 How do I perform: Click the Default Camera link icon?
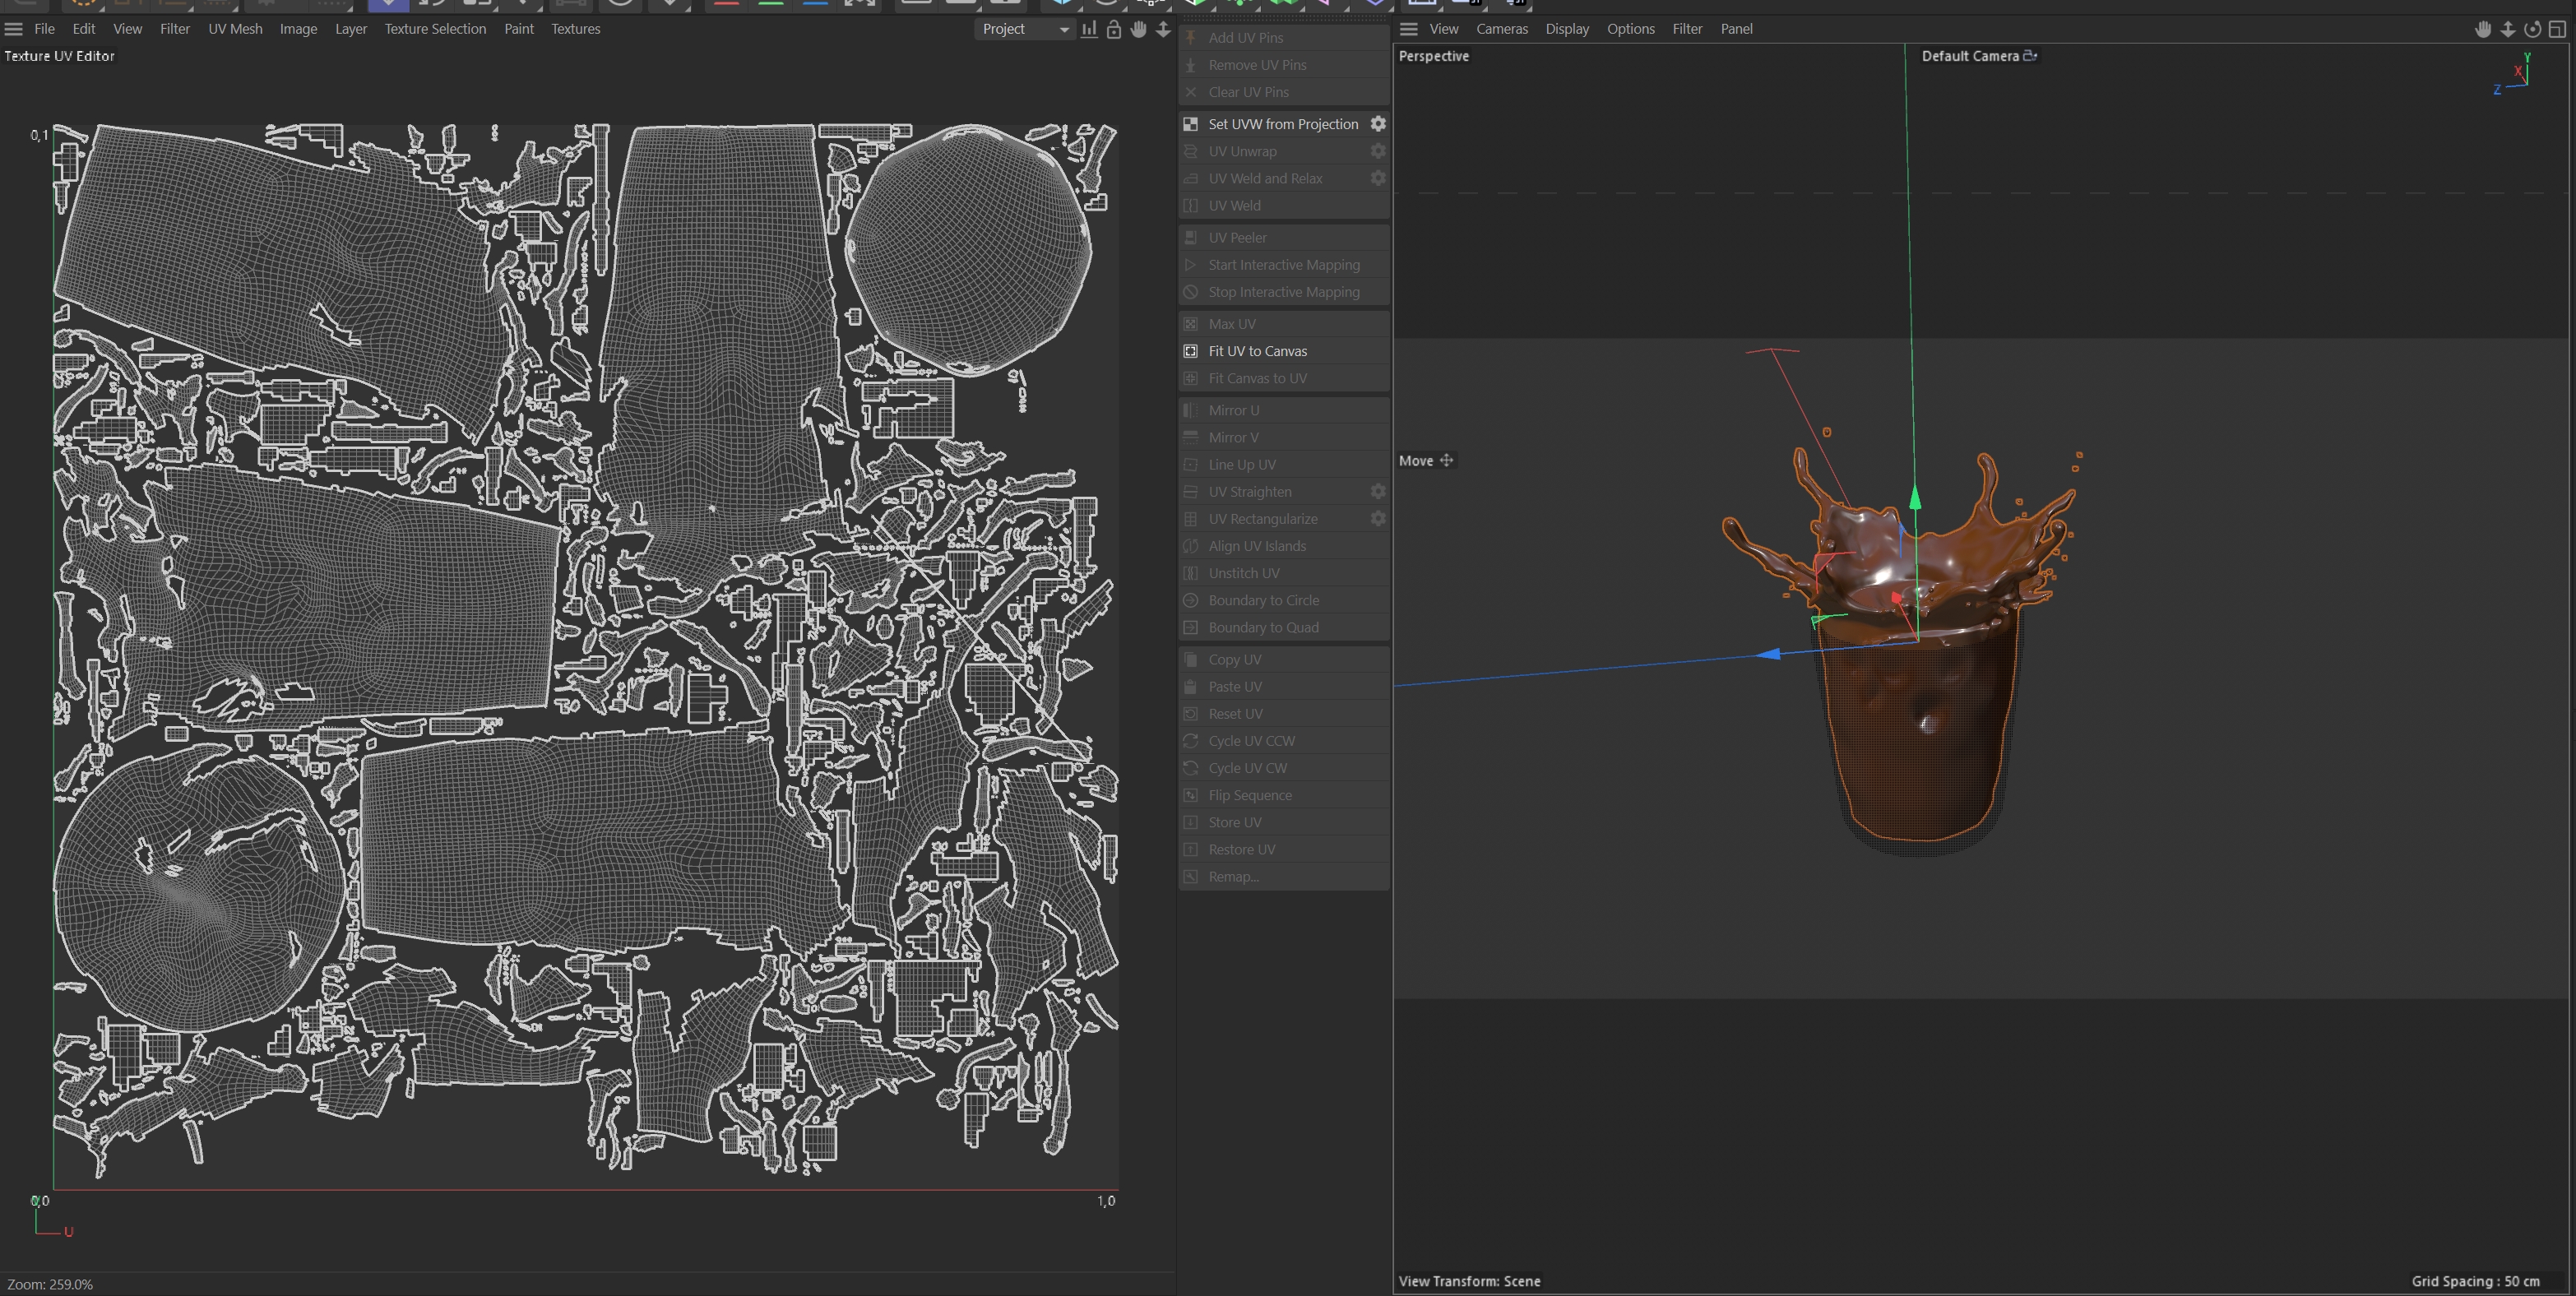(x=2030, y=56)
